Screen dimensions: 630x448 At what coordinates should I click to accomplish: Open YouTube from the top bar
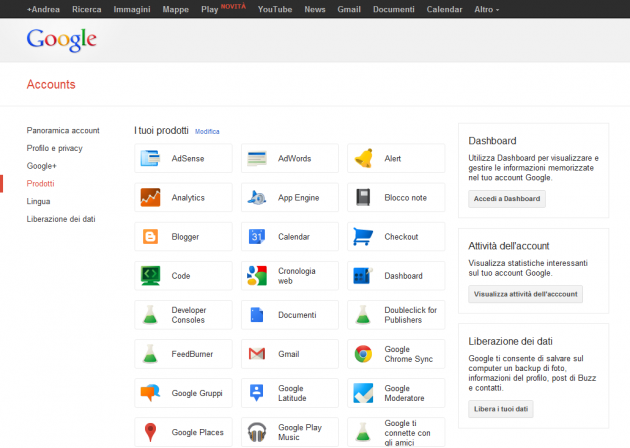[275, 9]
